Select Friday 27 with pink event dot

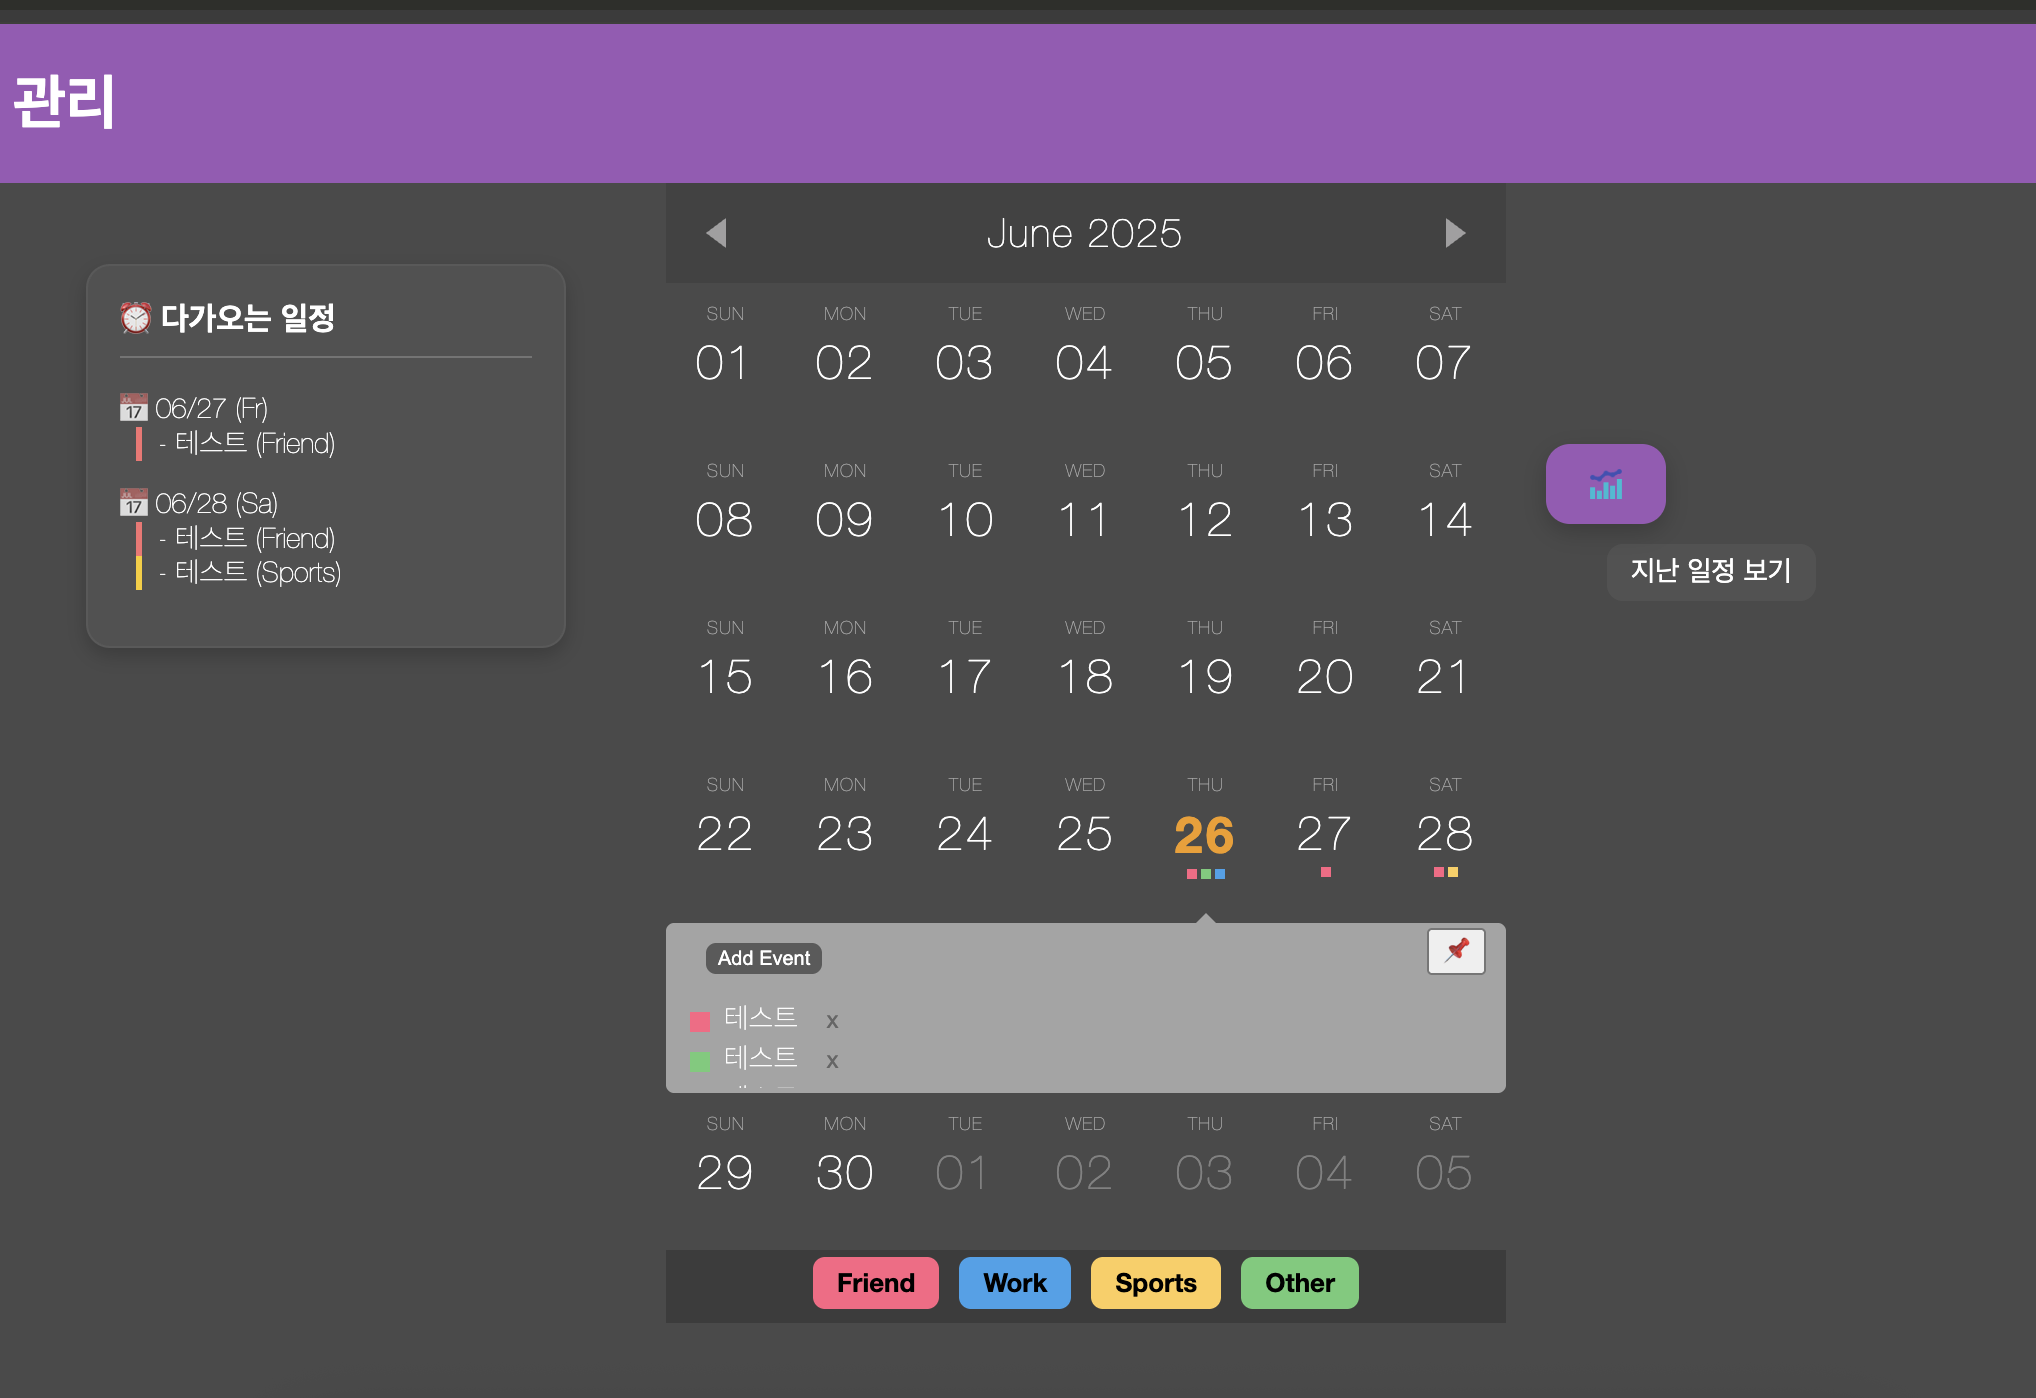[x=1324, y=835]
